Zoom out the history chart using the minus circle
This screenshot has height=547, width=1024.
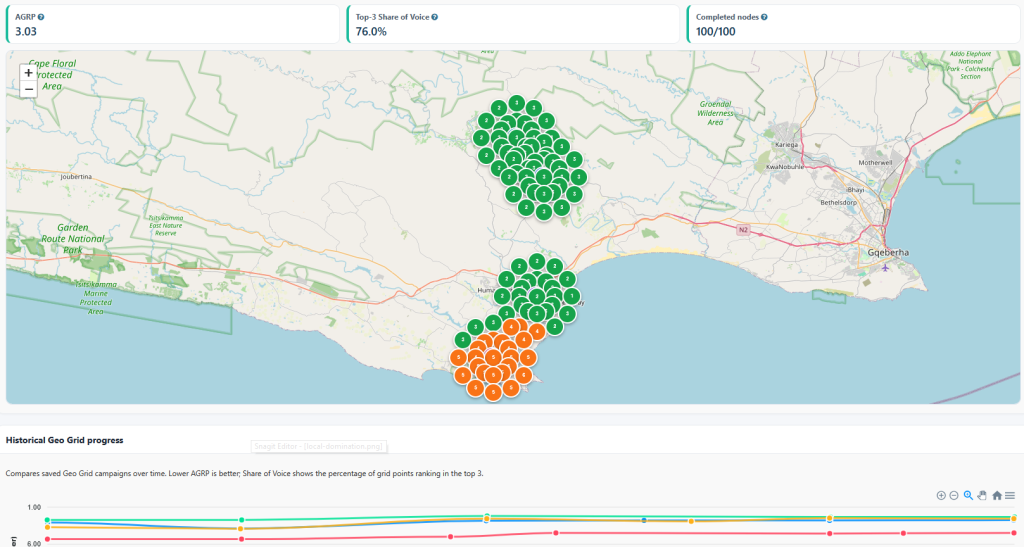pyautogui.click(x=954, y=495)
